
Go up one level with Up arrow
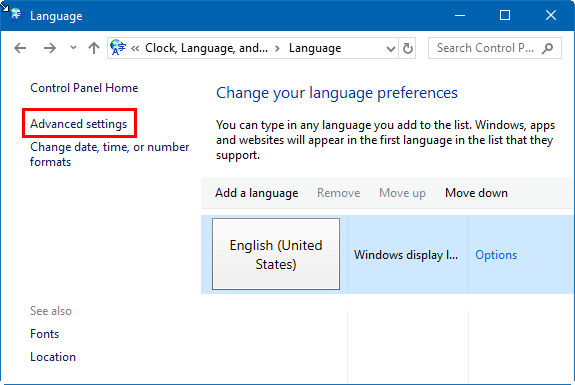coord(94,48)
